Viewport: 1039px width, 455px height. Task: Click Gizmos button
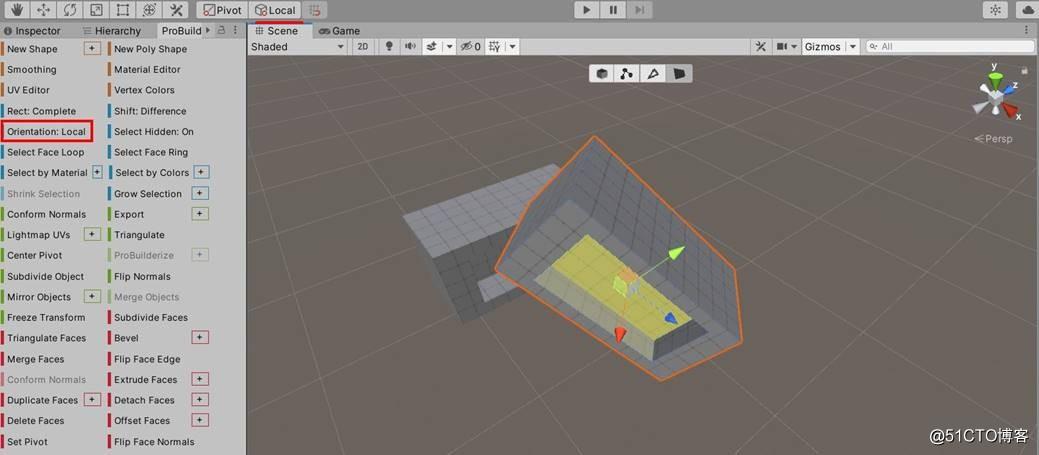822,46
